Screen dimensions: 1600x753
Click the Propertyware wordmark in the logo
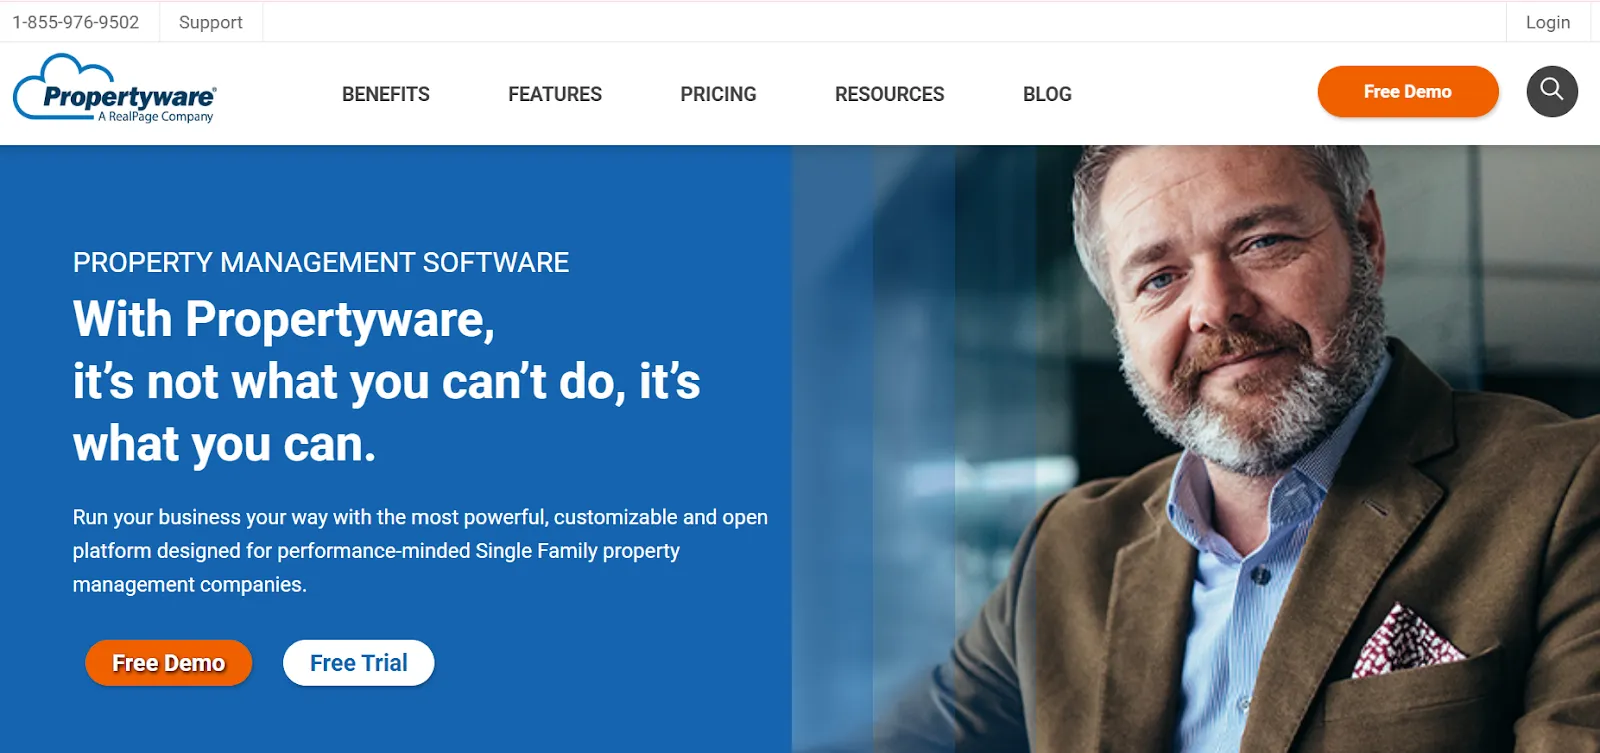pyautogui.click(x=129, y=97)
